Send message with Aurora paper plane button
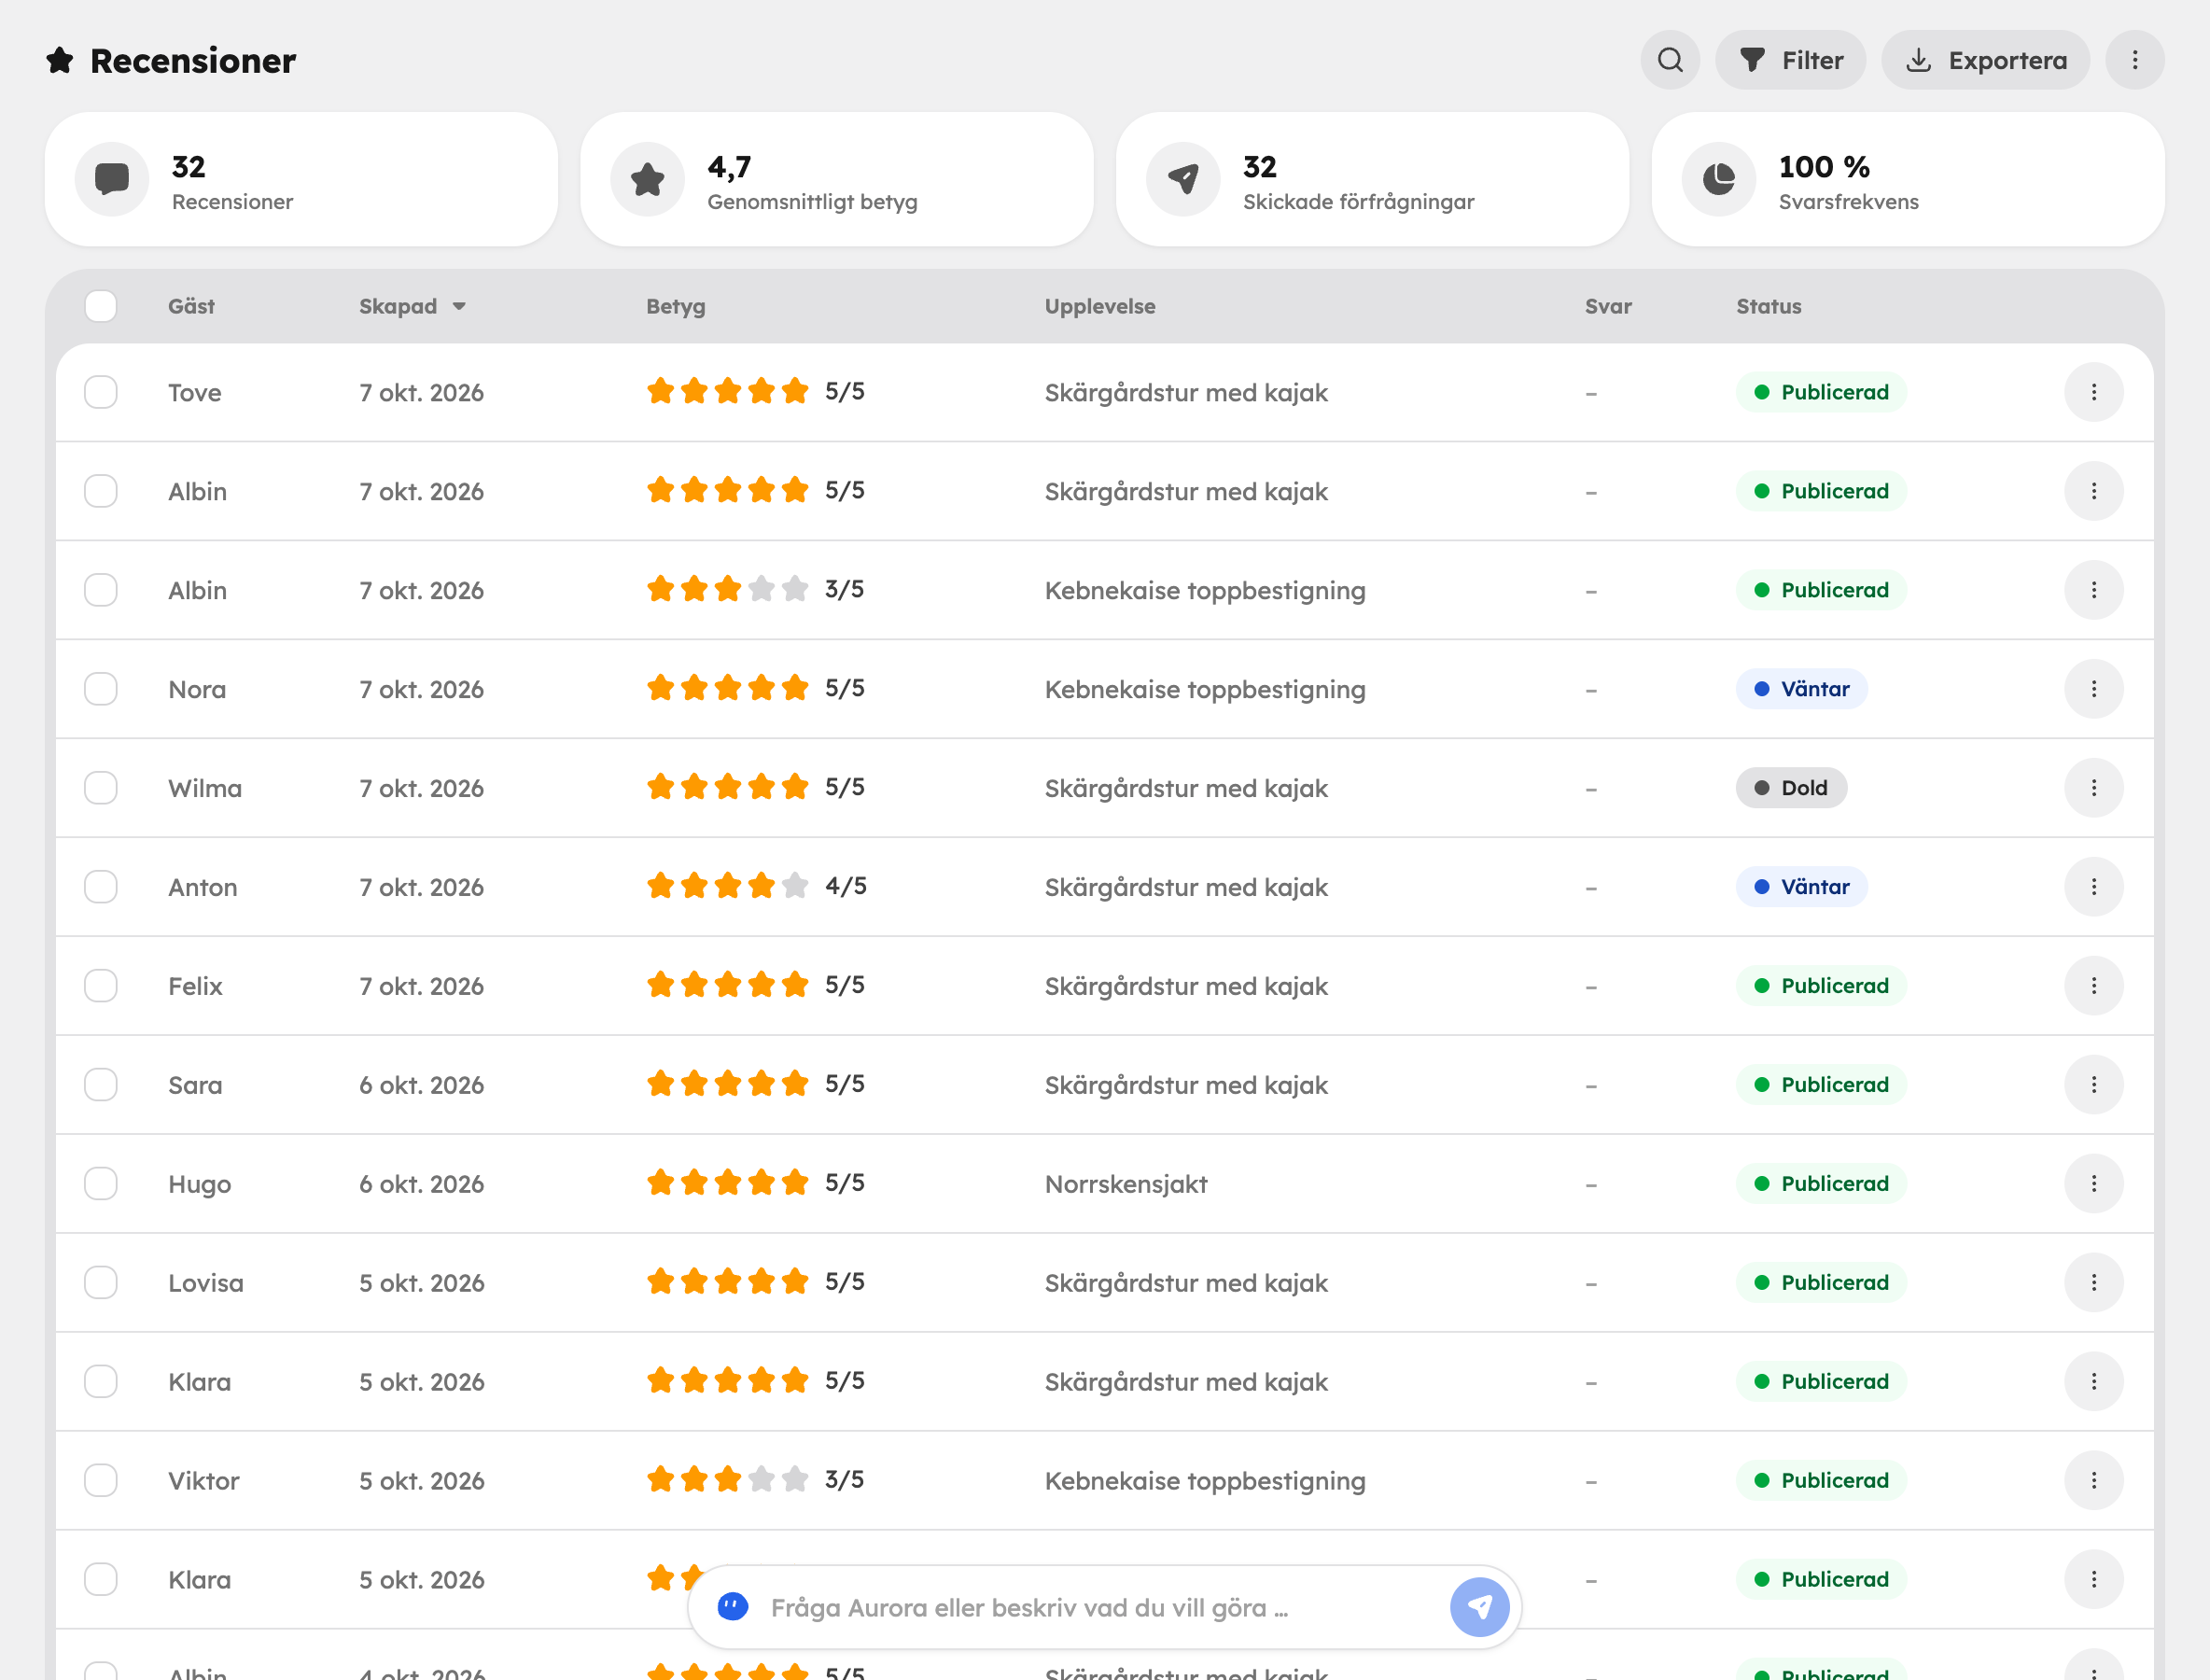Image resolution: width=2210 pixels, height=1680 pixels. pyautogui.click(x=1479, y=1607)
